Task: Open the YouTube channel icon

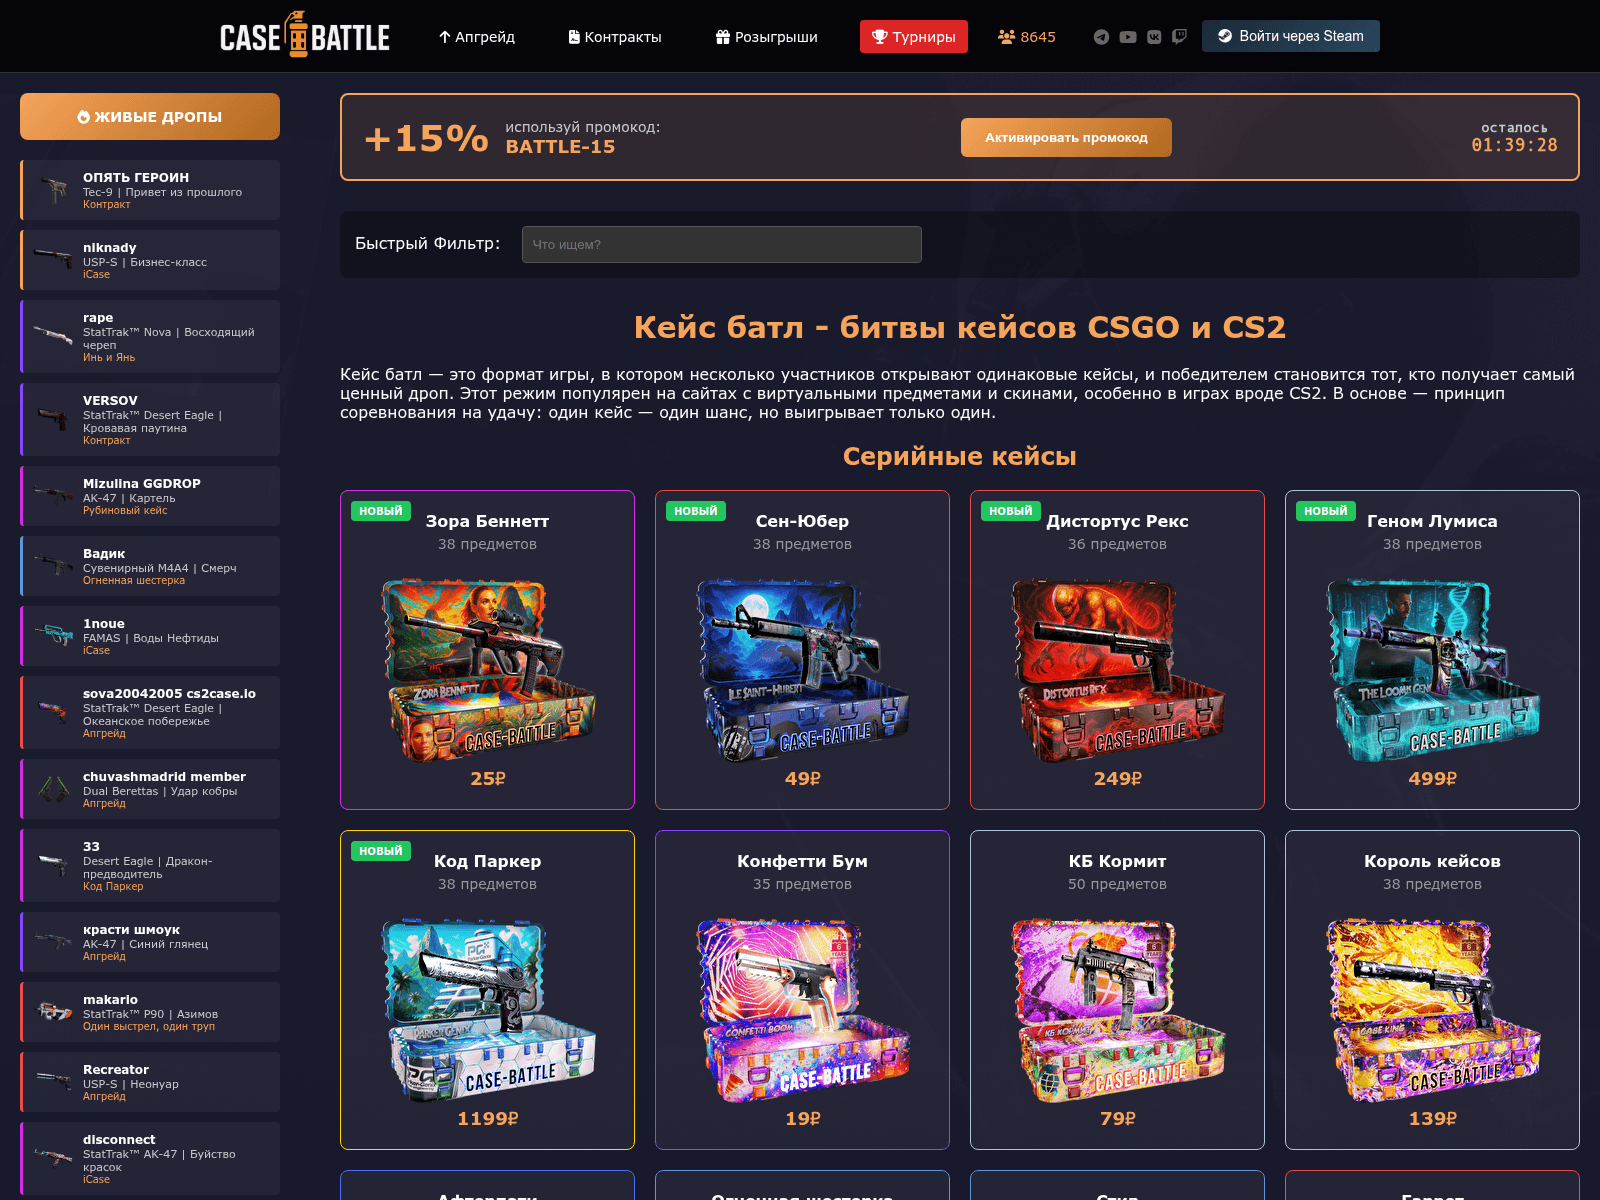Action: [x=1128, y=37]
